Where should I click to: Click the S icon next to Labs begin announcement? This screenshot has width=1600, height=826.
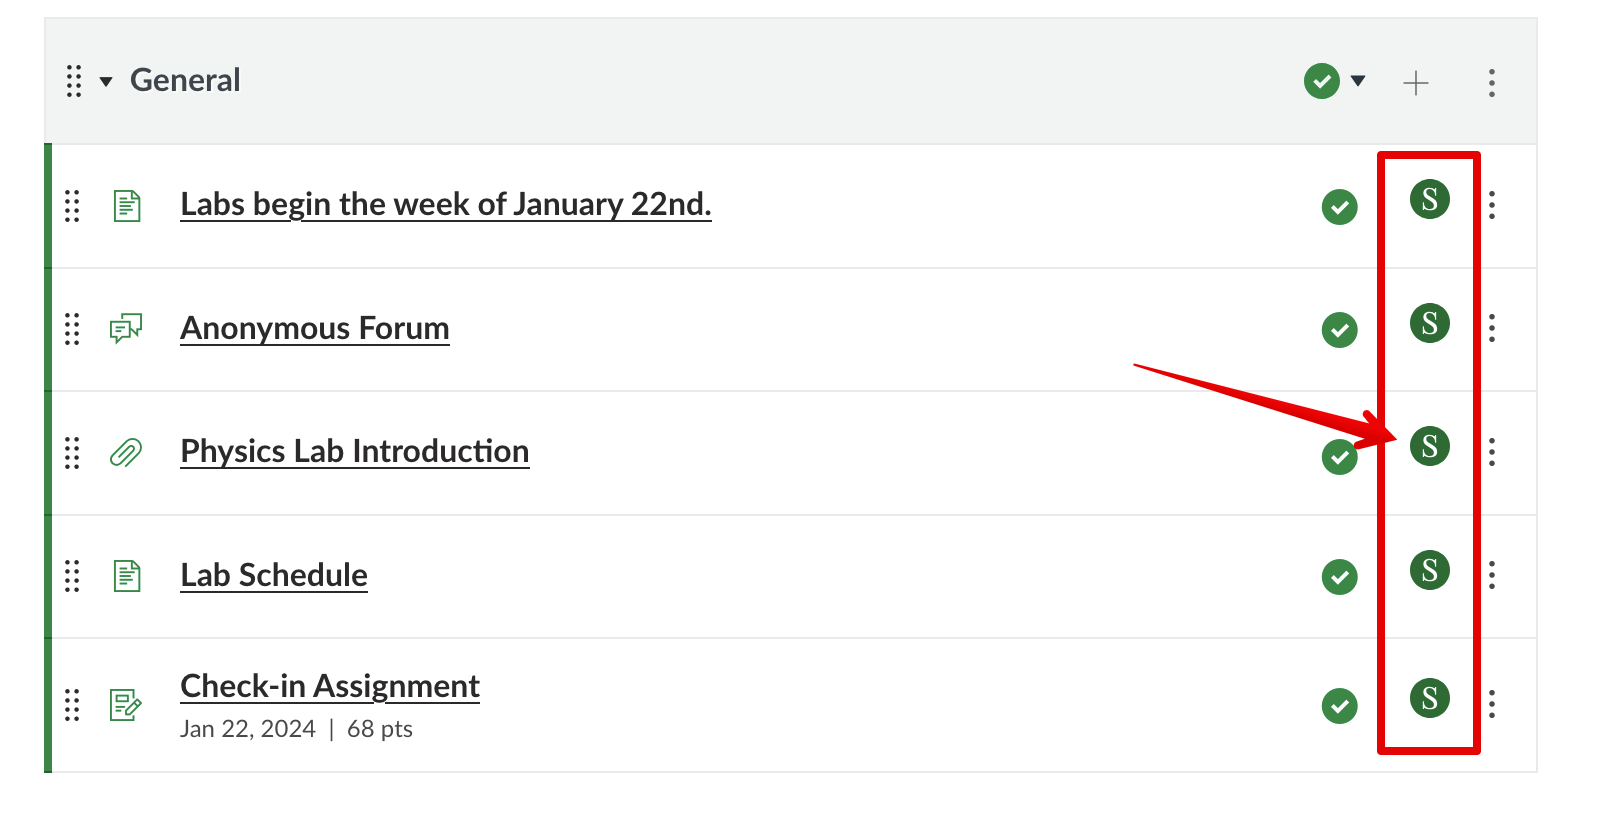[x=1429, y=199]
